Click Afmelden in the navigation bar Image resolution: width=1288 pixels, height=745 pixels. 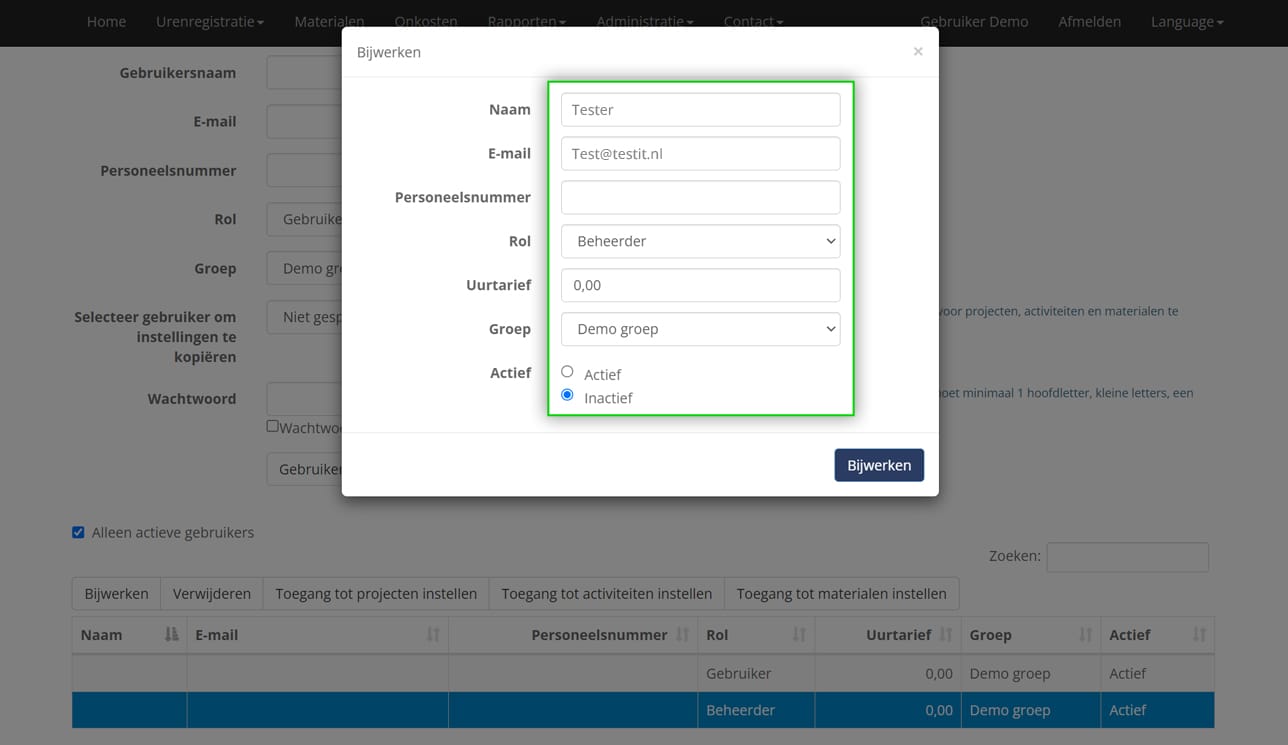pos(1089,22)
